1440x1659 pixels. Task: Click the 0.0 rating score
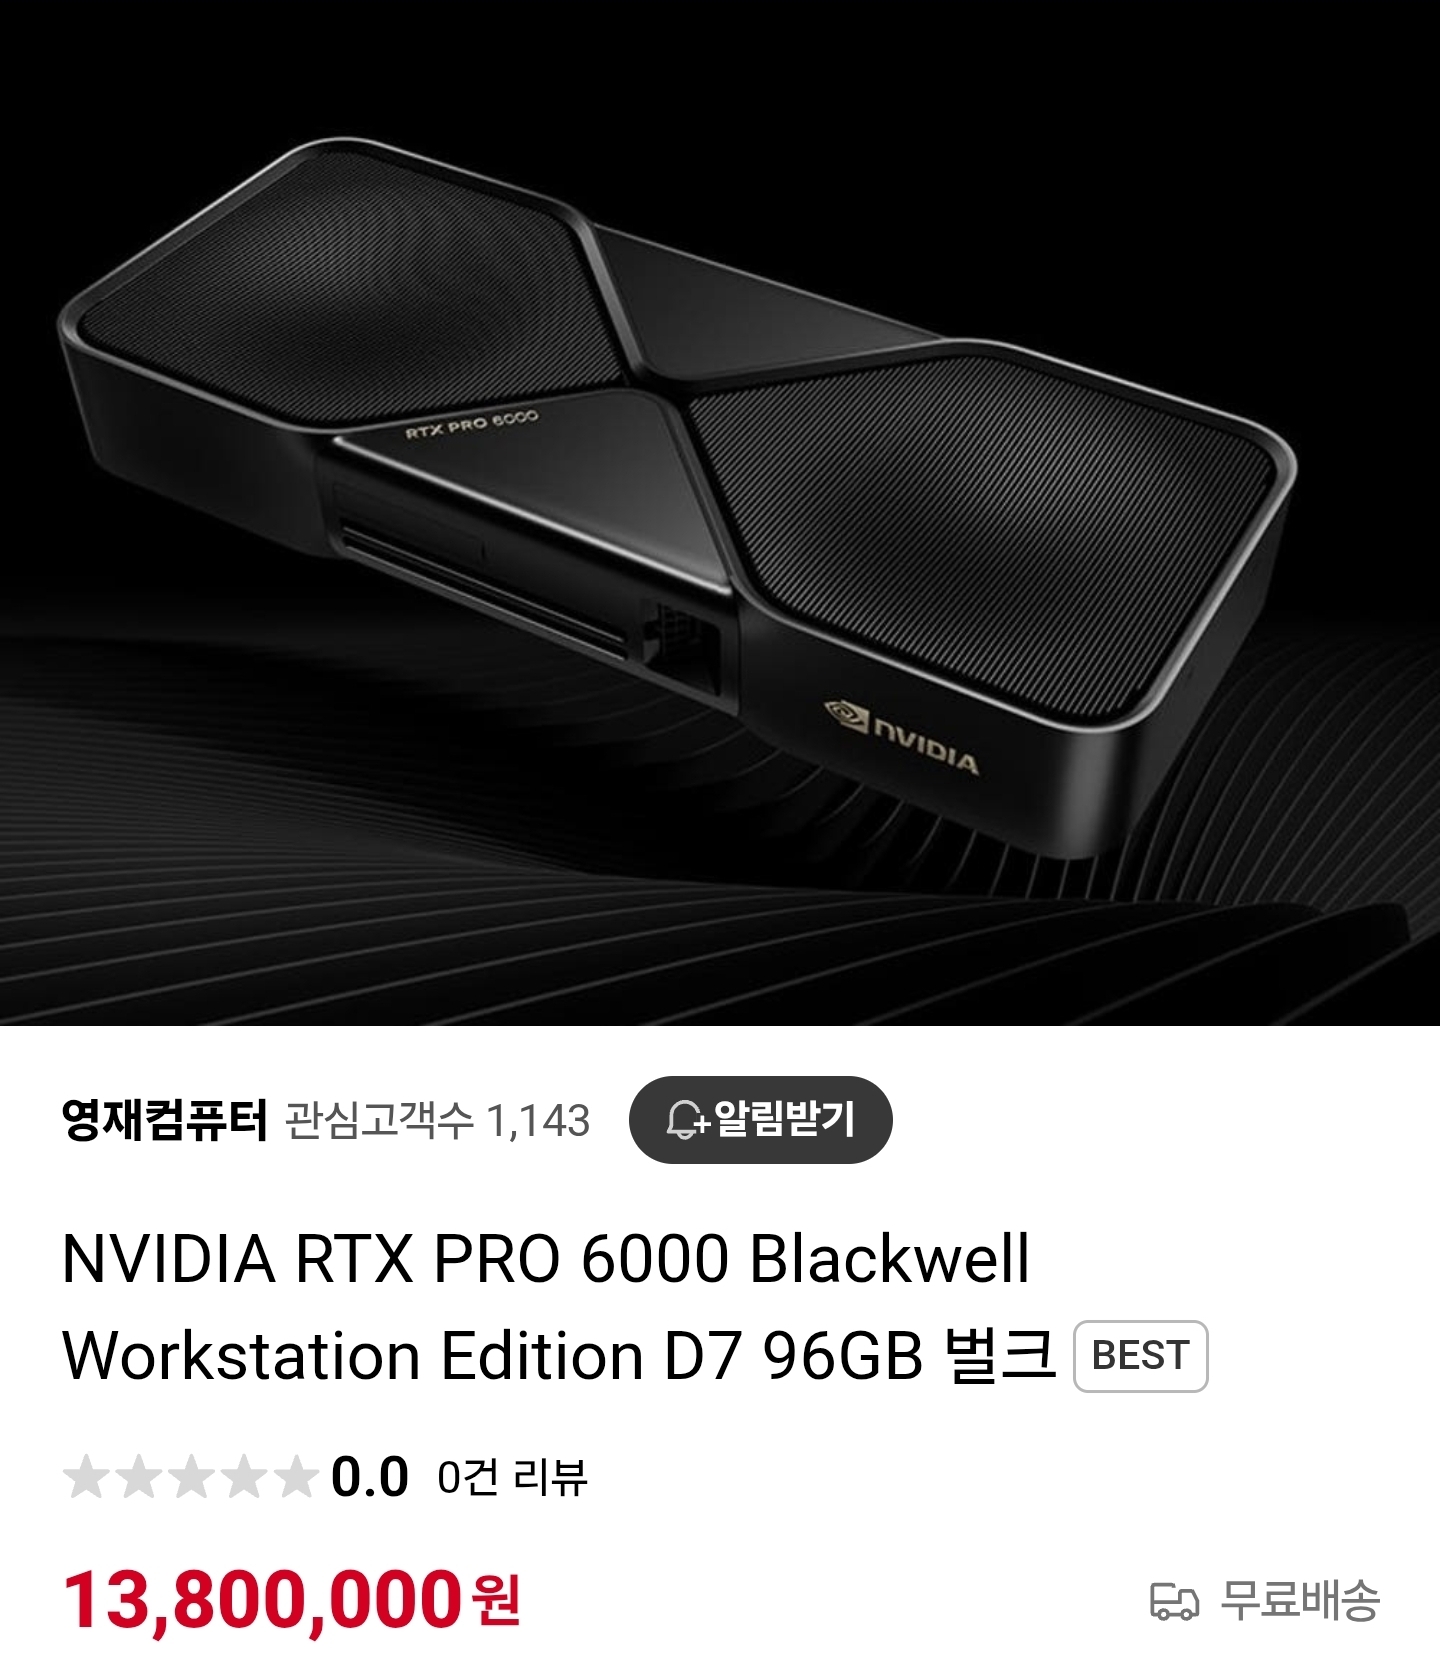click(x=370, y=1477)
